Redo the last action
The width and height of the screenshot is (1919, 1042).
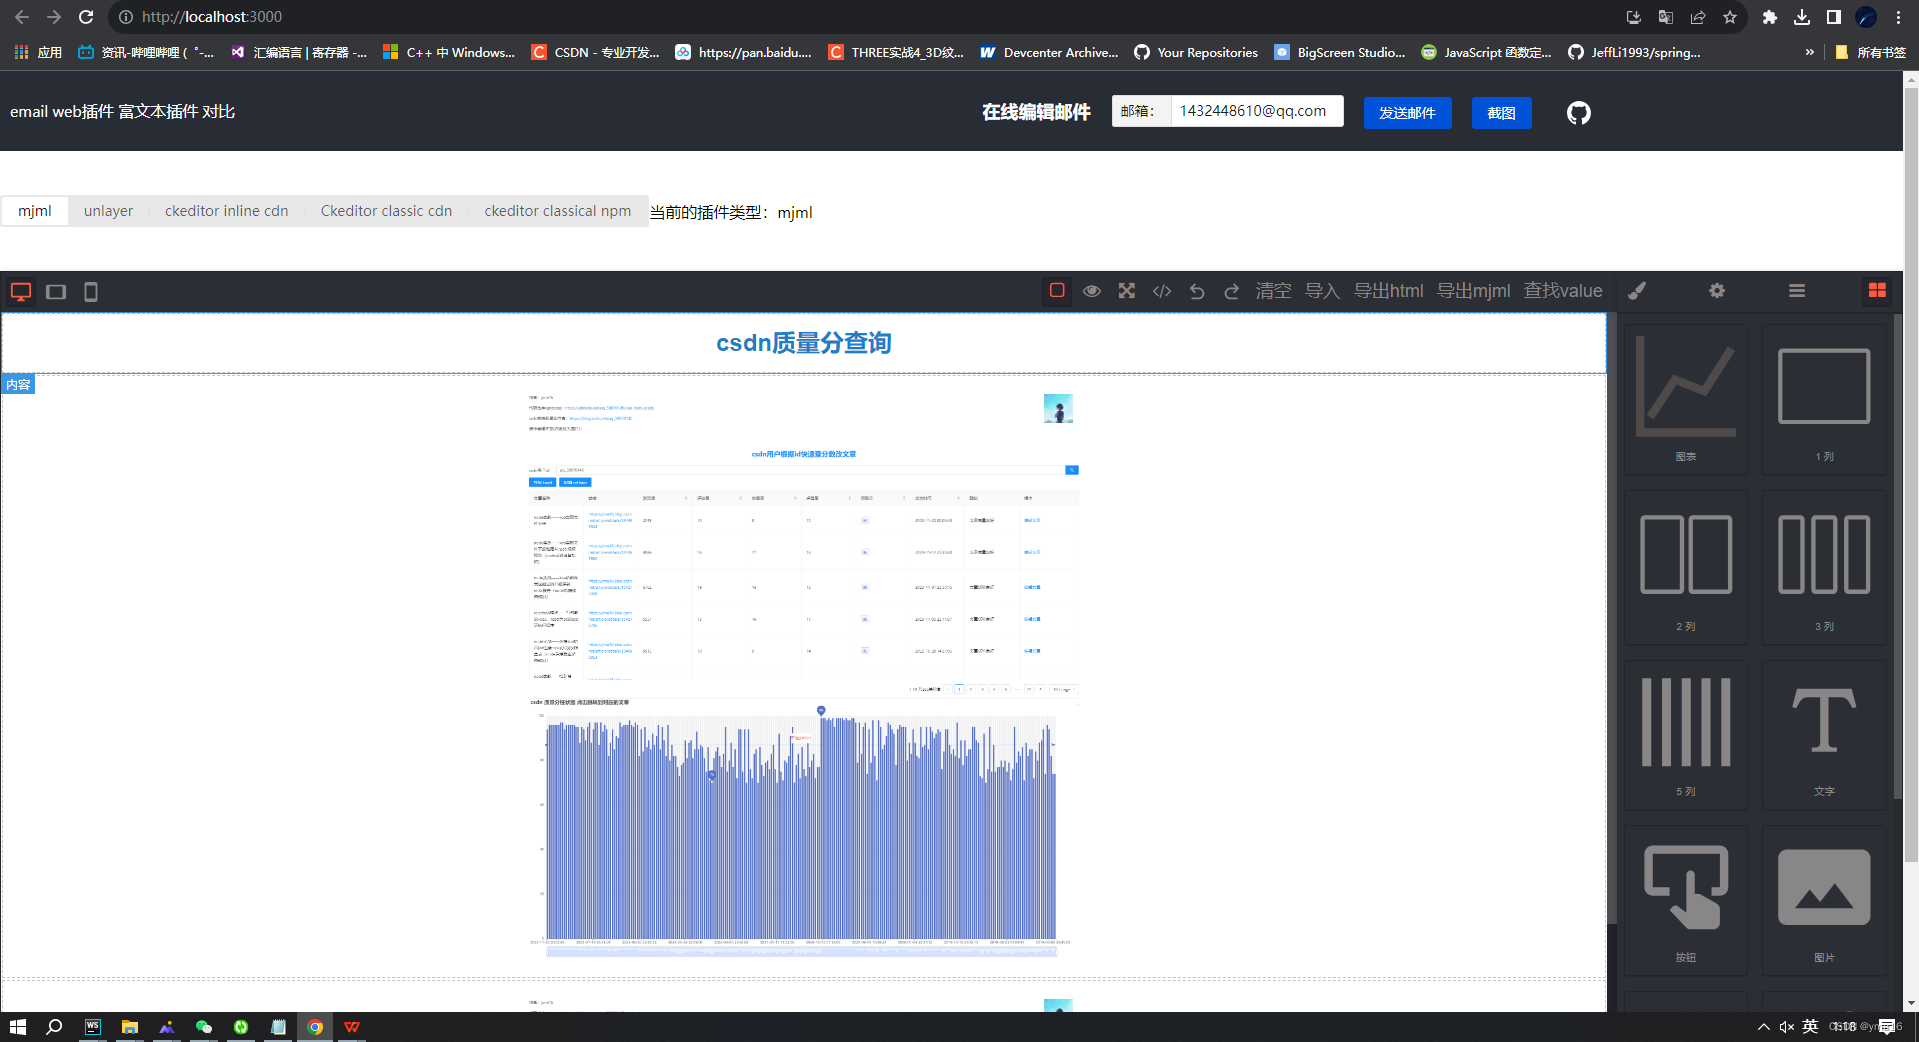[x=1231, y=291]
